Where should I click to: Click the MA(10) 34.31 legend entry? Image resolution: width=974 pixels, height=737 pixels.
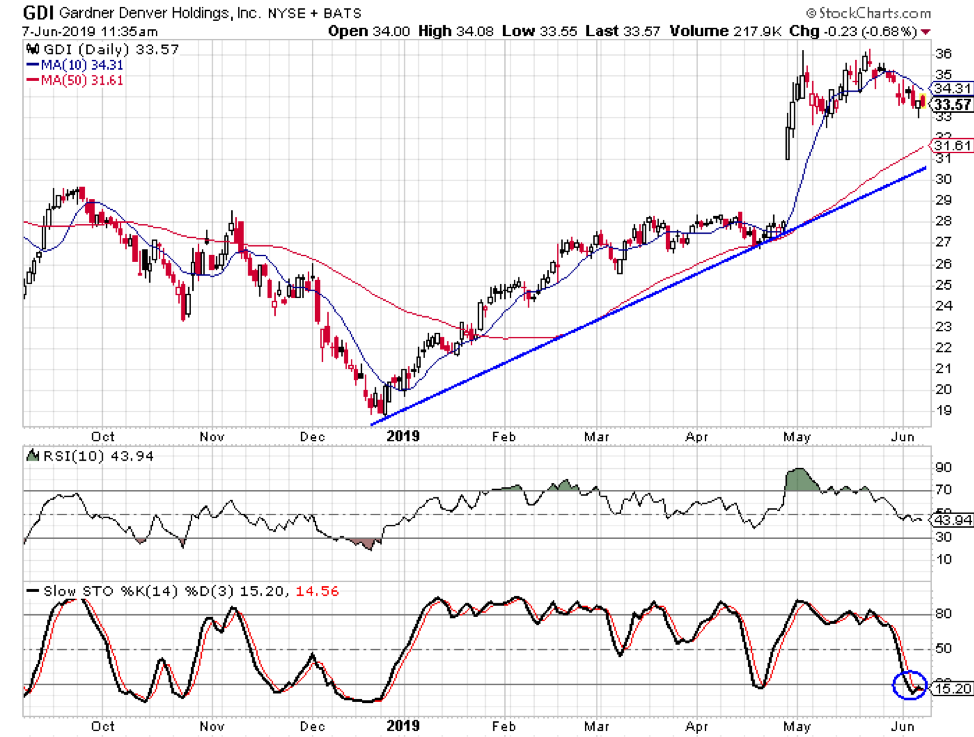click(75, 65)
